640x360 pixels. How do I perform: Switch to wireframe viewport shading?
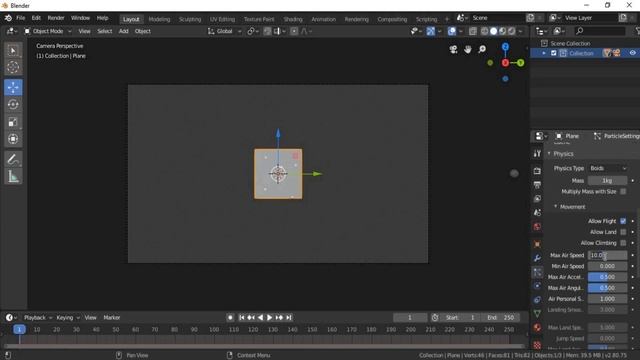484,31
